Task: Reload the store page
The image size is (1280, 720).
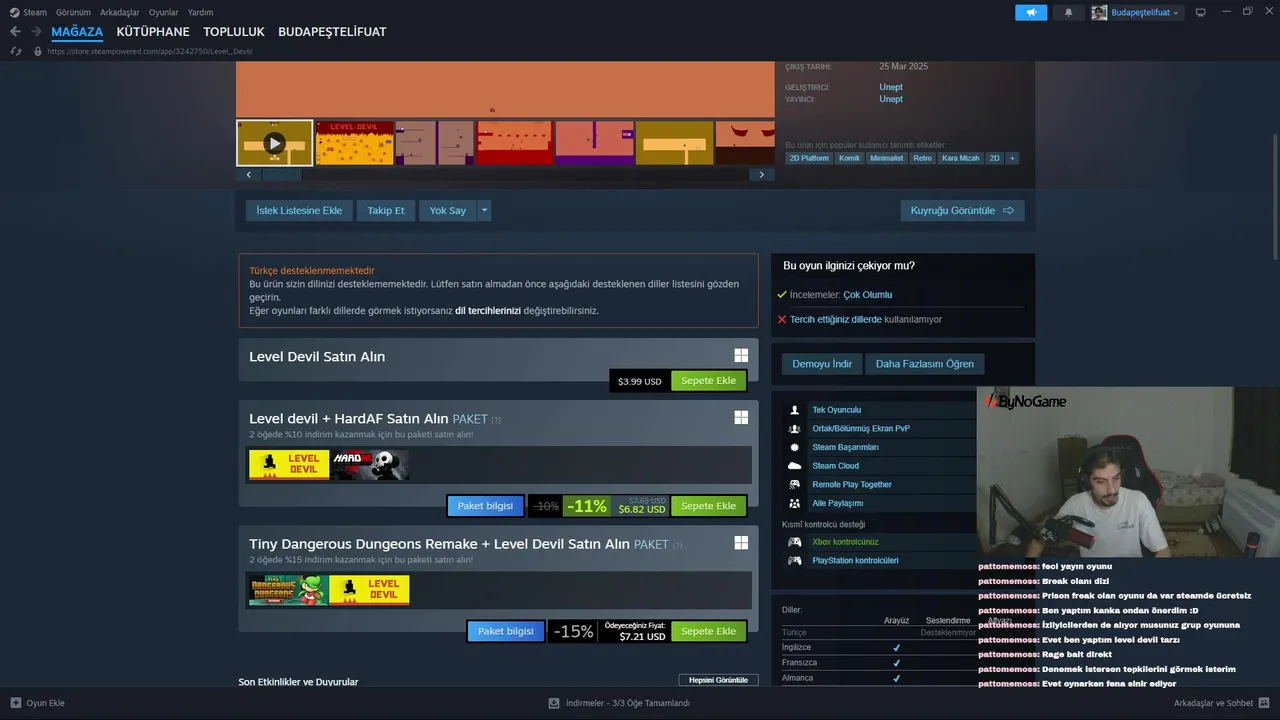Action: point(15,51)
